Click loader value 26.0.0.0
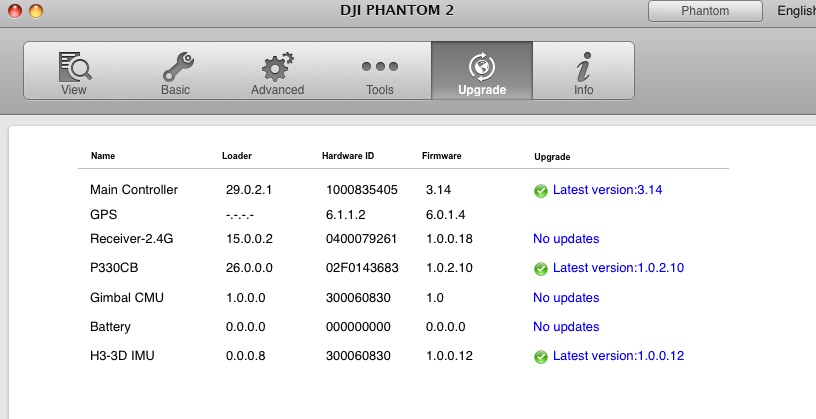Screen dimensions: 816x419 (x=249, y=268)
